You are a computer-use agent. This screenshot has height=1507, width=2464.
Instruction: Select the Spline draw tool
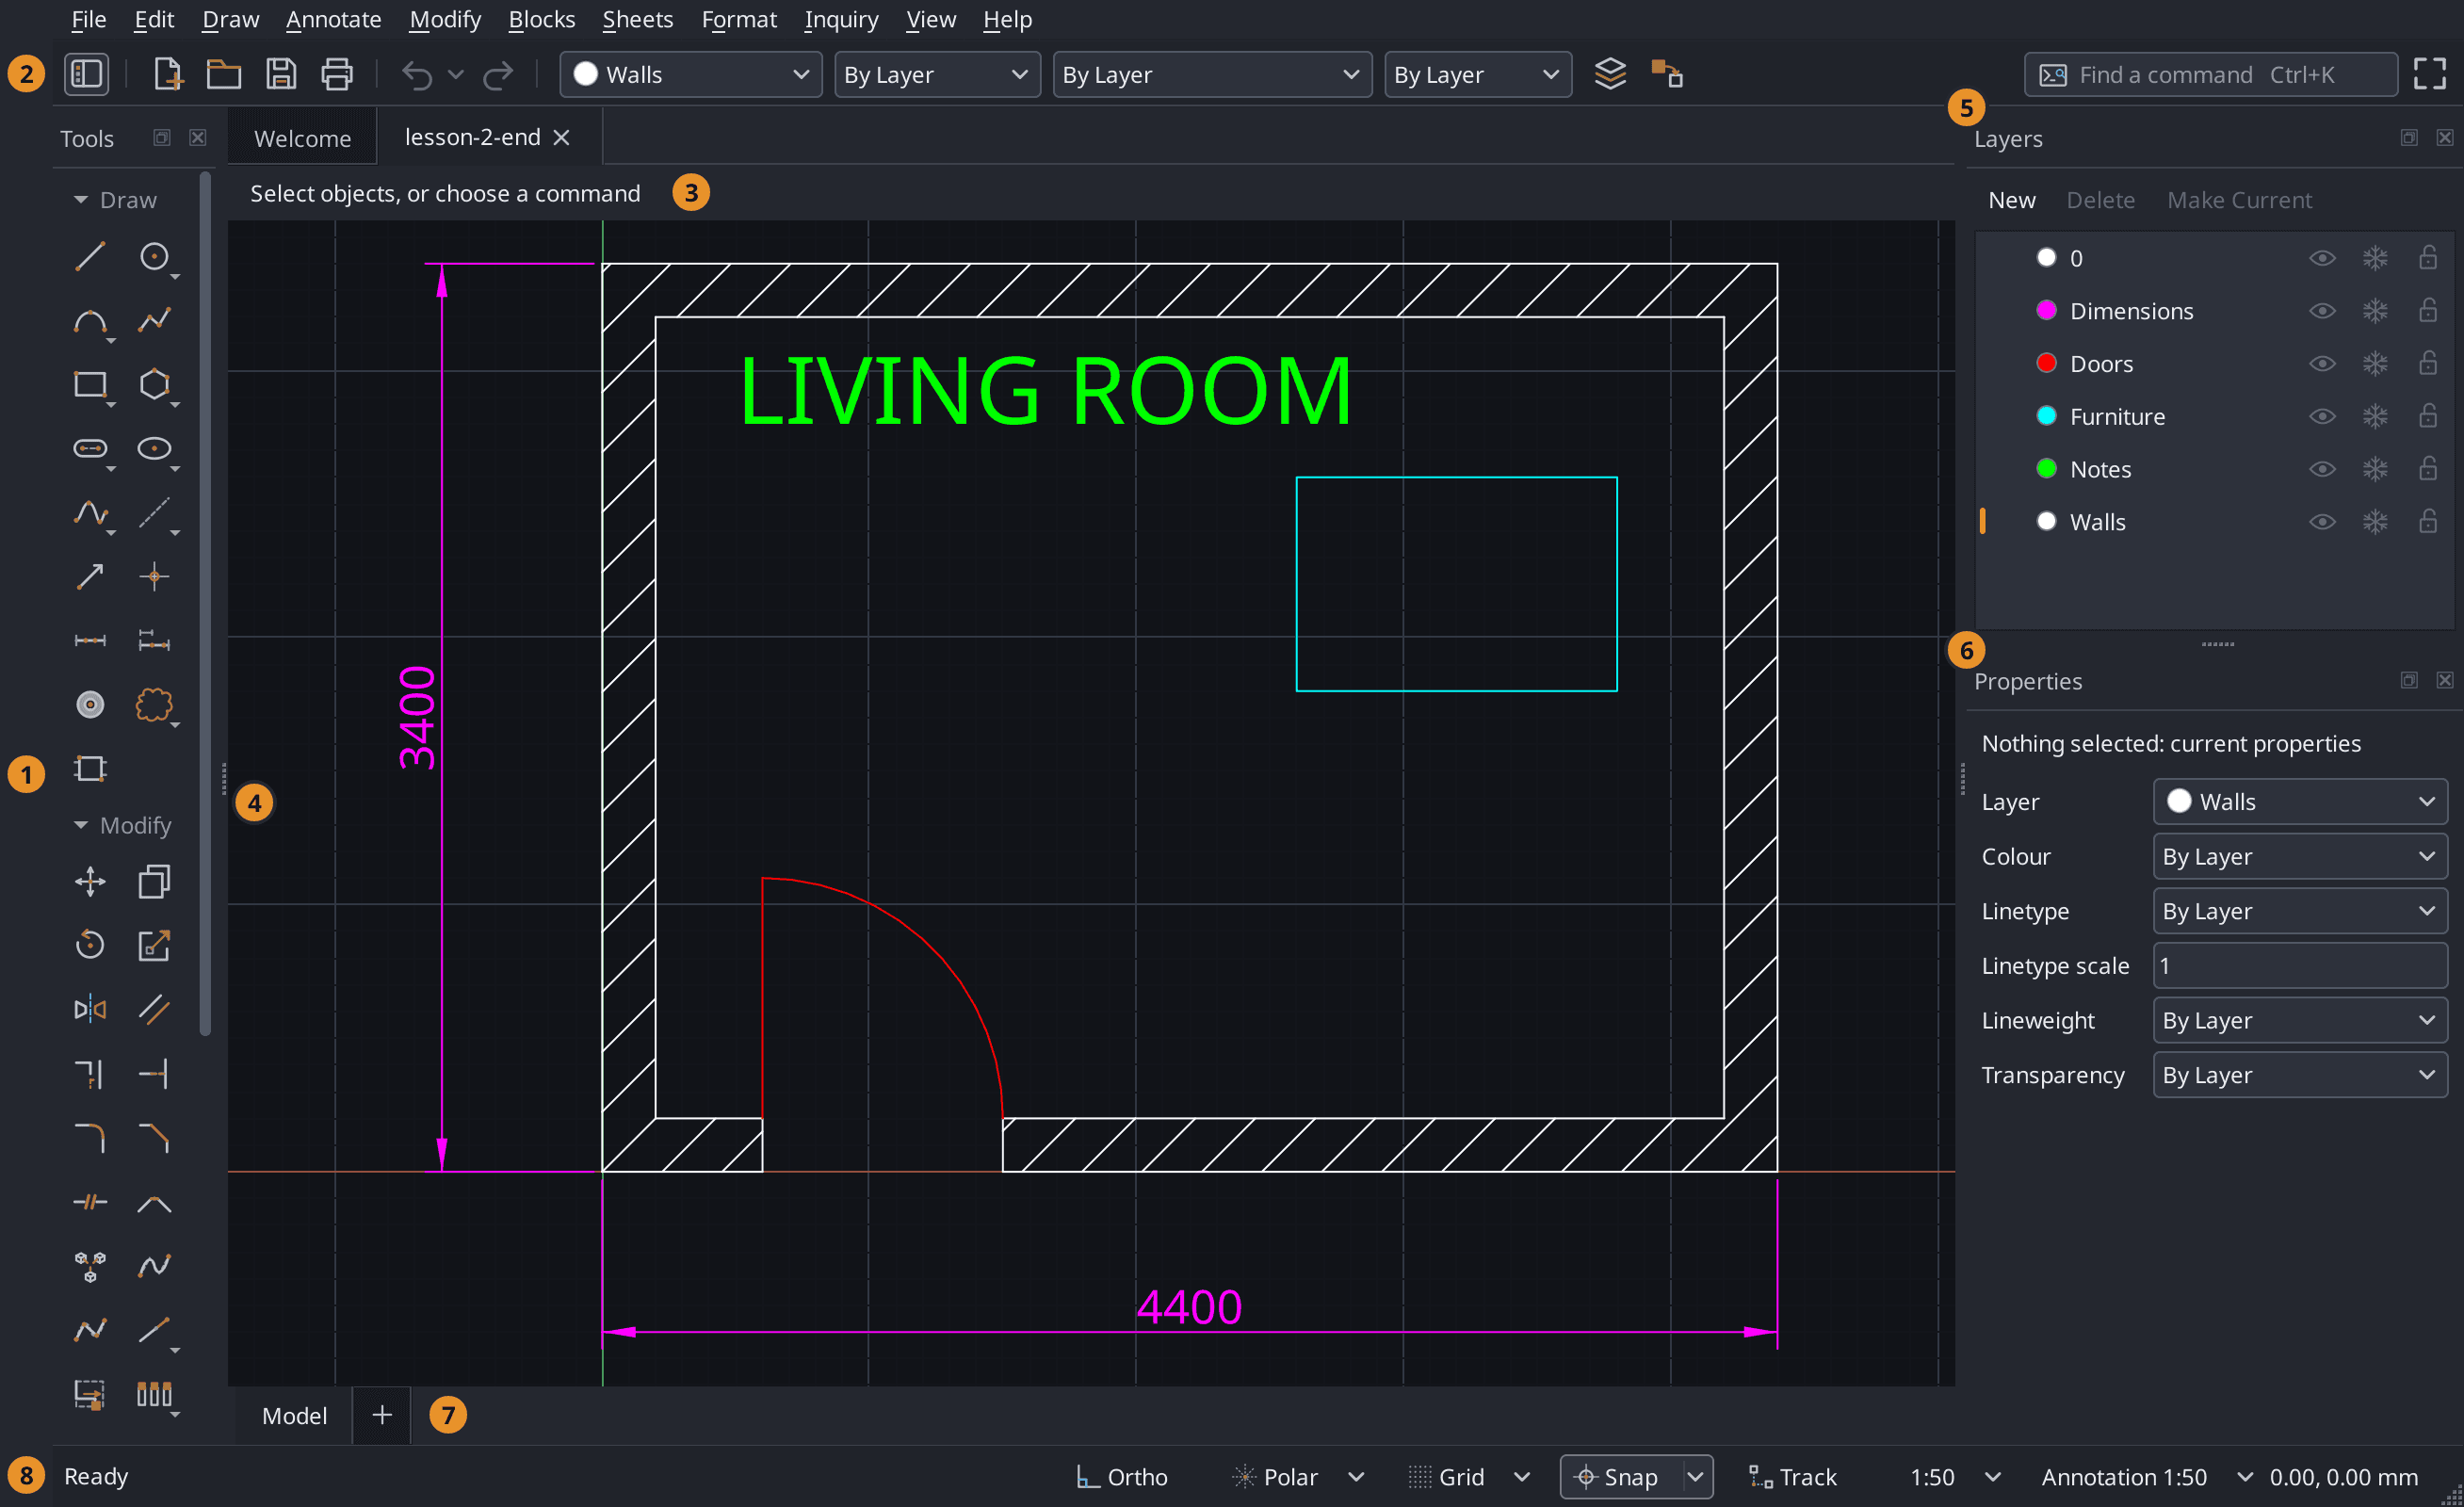coord(90,513)
